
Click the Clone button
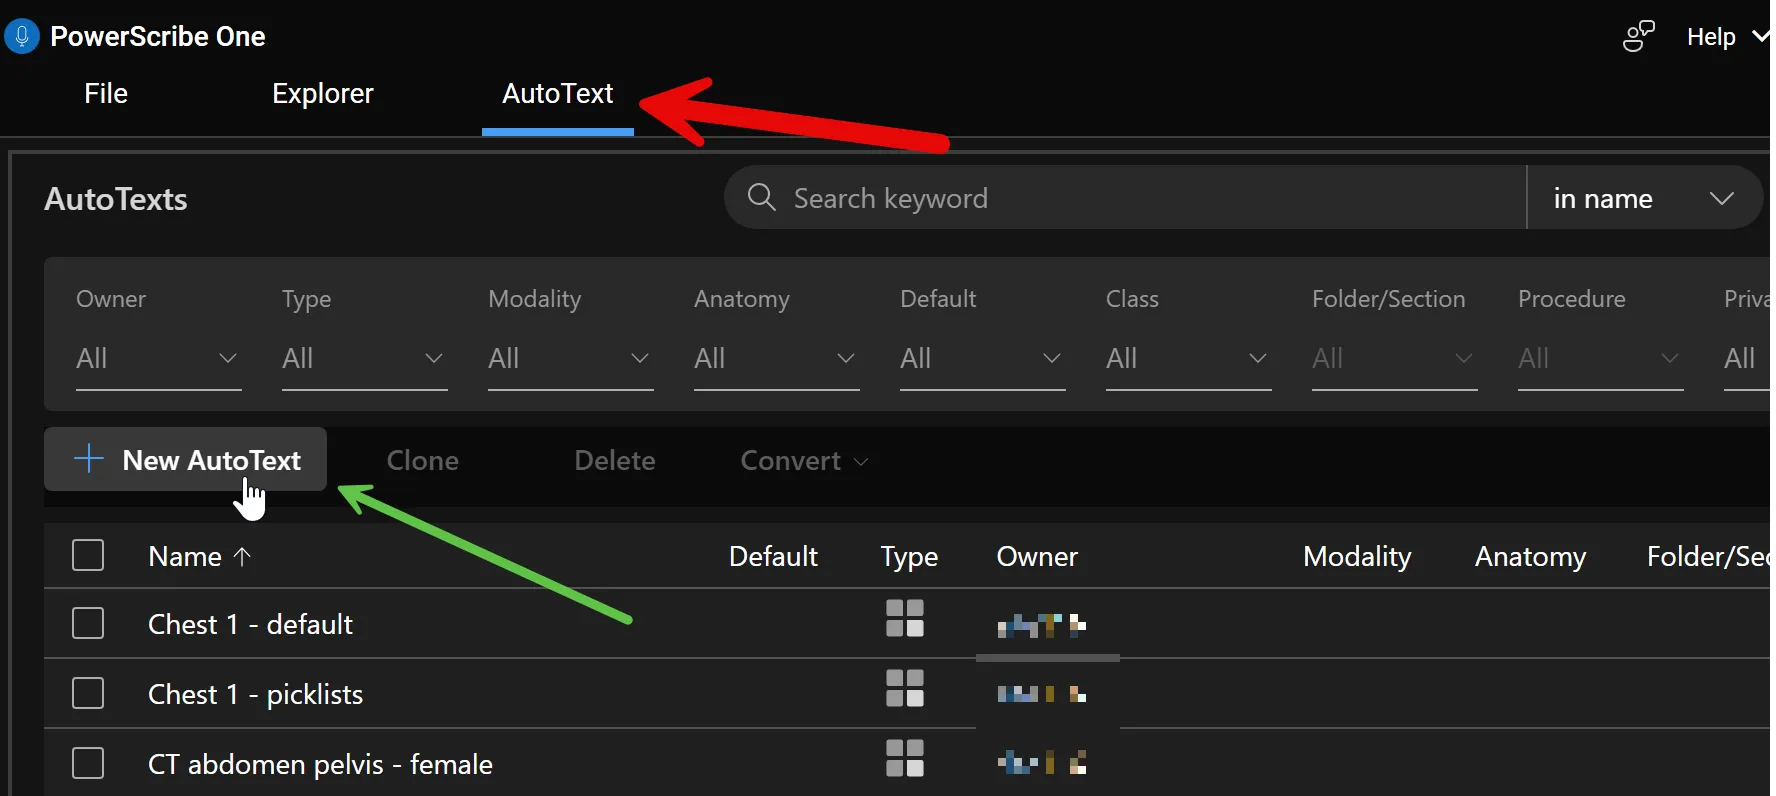point(422,460)
